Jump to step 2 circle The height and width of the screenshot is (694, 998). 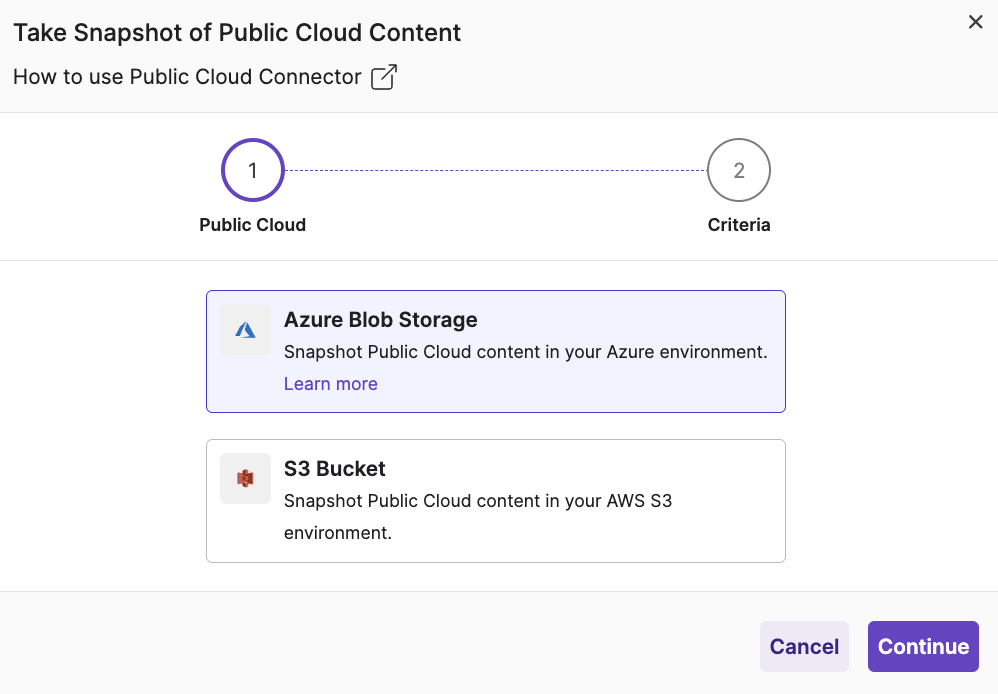(739, 170)
